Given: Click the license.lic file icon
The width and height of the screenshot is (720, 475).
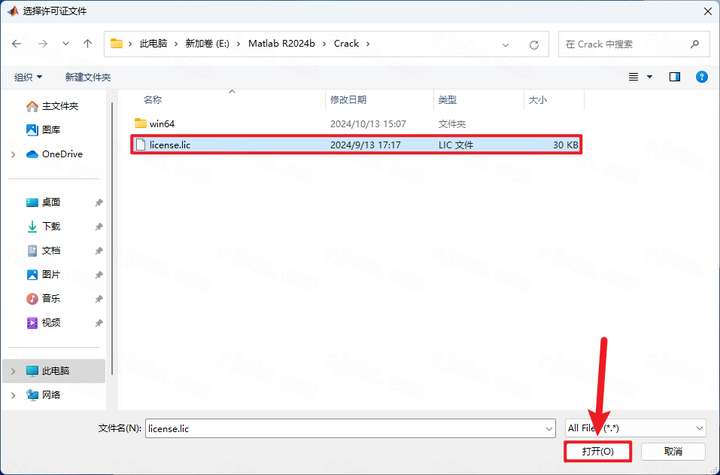Looking at the screenshot, I should coord(141,145).
